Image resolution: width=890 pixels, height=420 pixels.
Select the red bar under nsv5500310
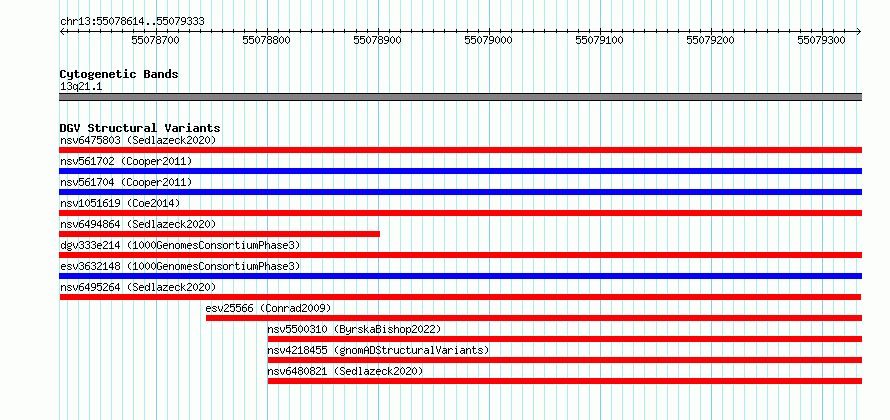(565, 339)
